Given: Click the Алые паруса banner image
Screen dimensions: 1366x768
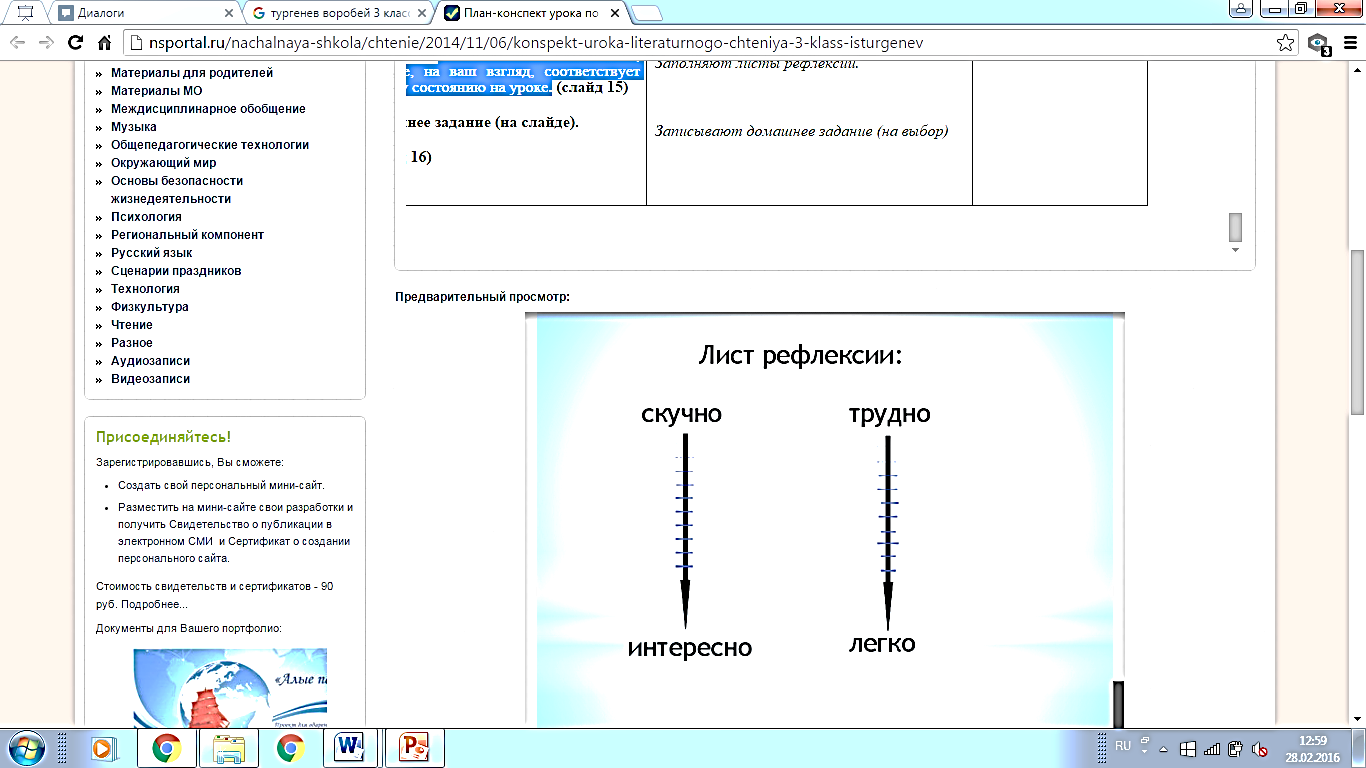Looking at the screenshot, I should (x=230, y=688).
